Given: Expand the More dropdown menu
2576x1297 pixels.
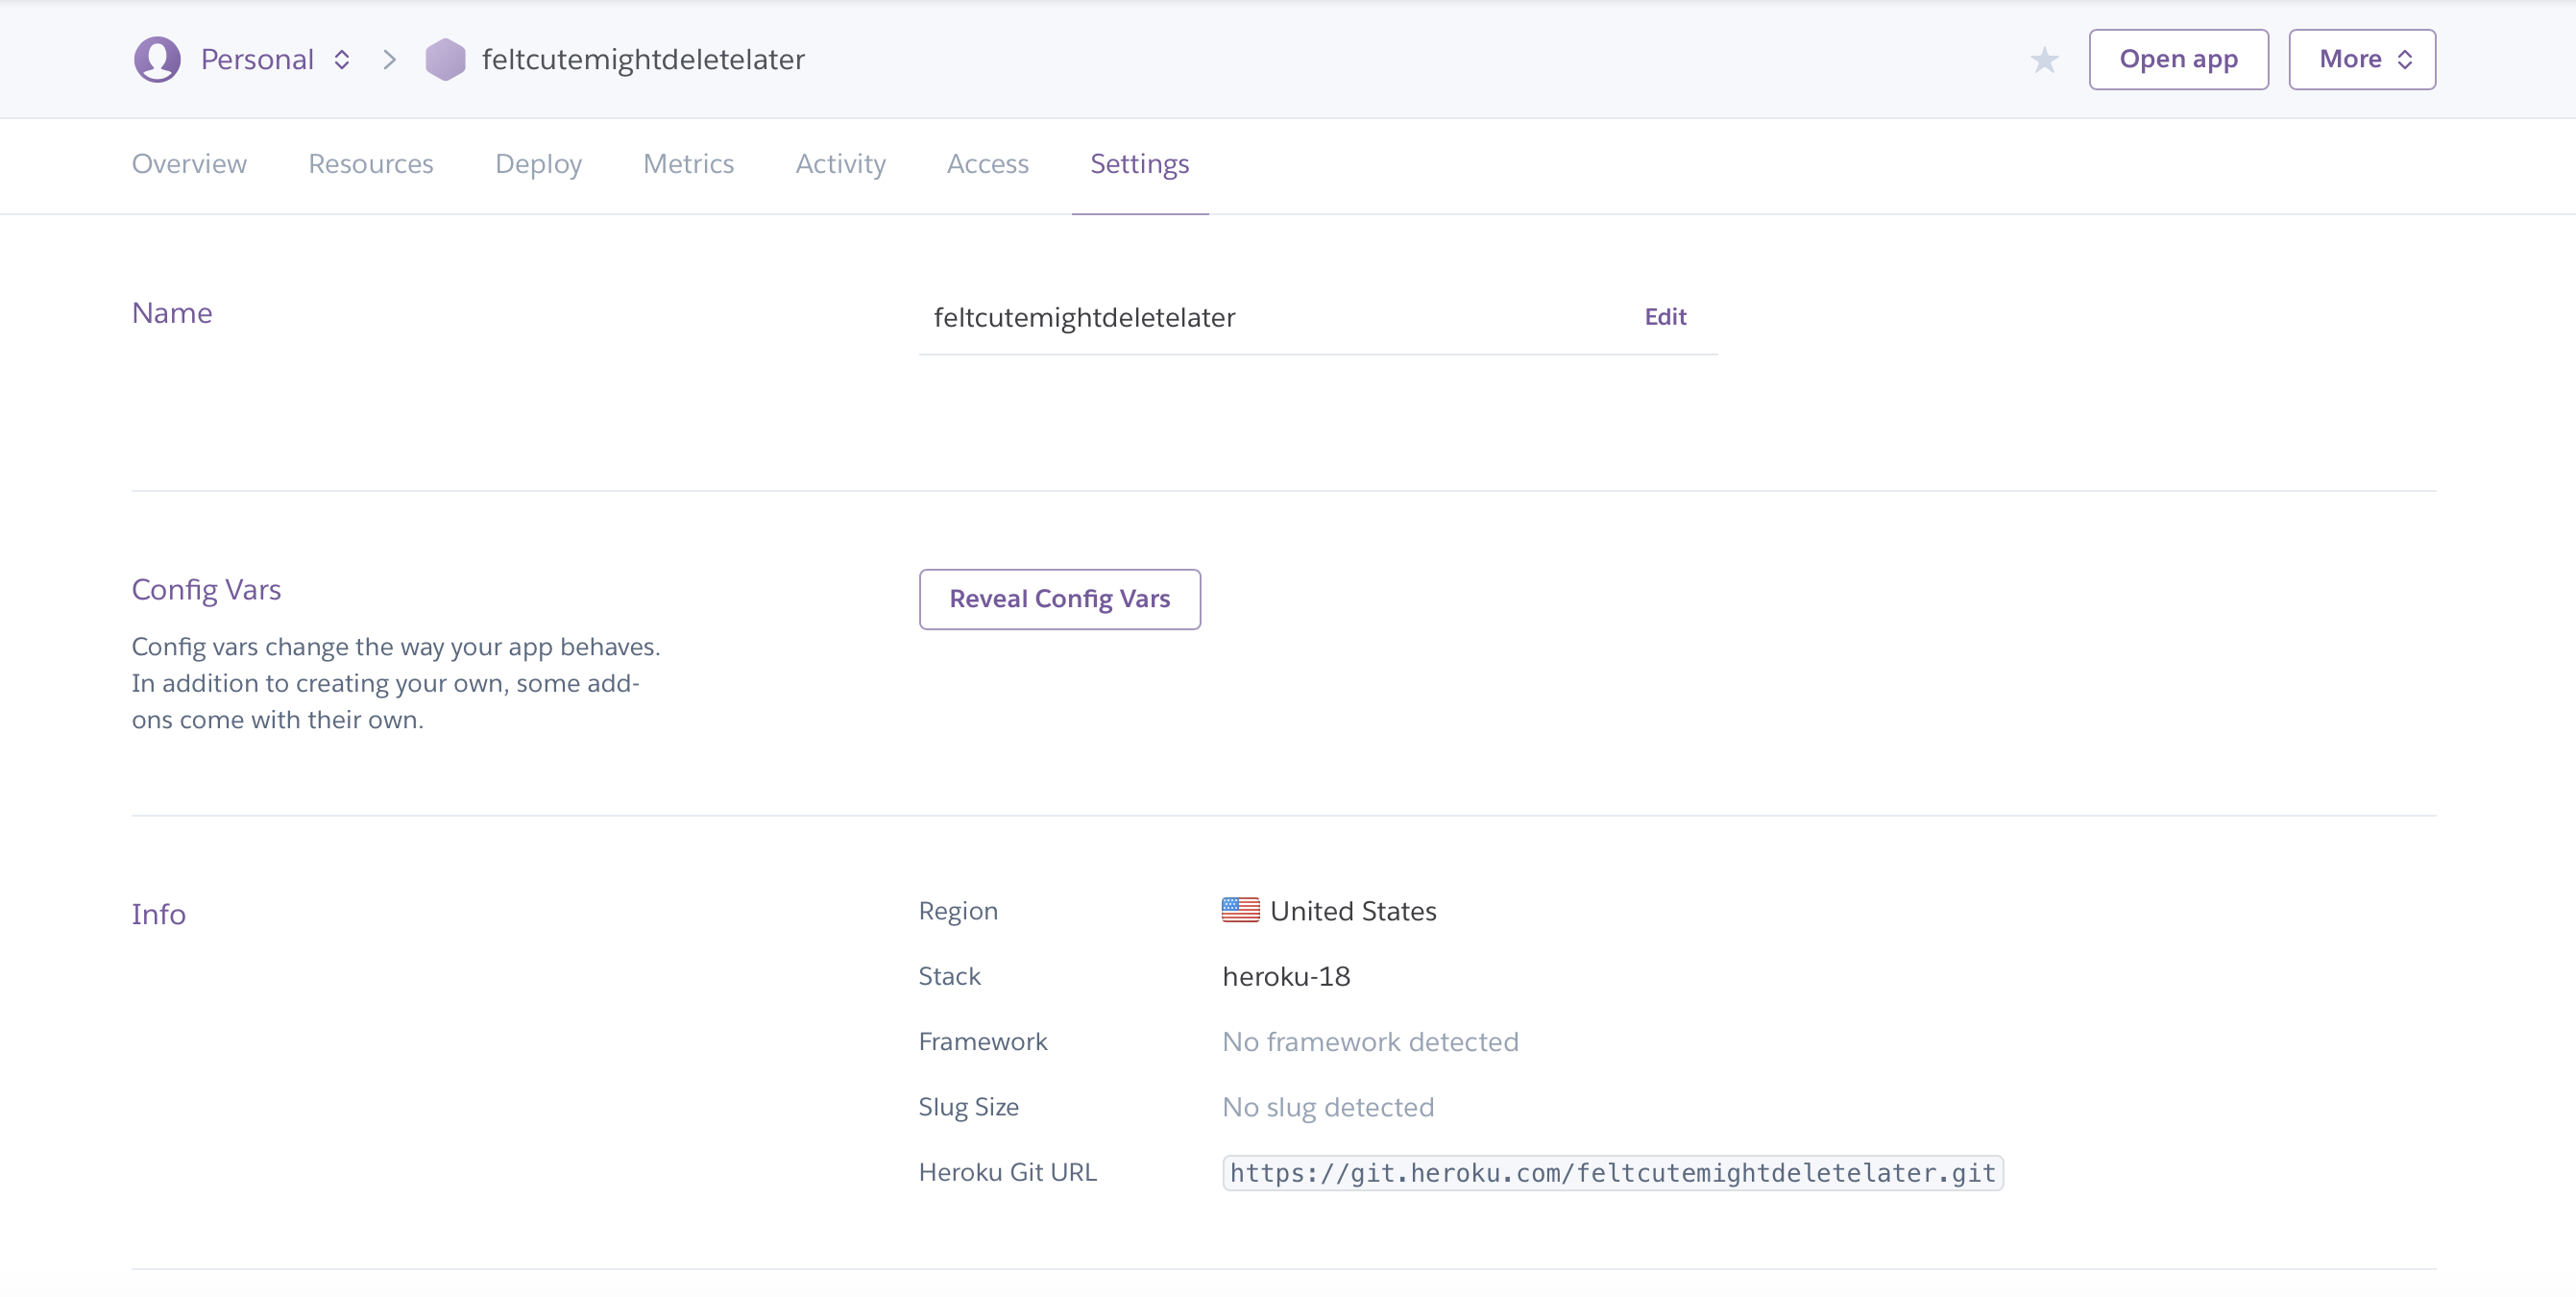Looking at the screenshot, I should coord(2362,59).
